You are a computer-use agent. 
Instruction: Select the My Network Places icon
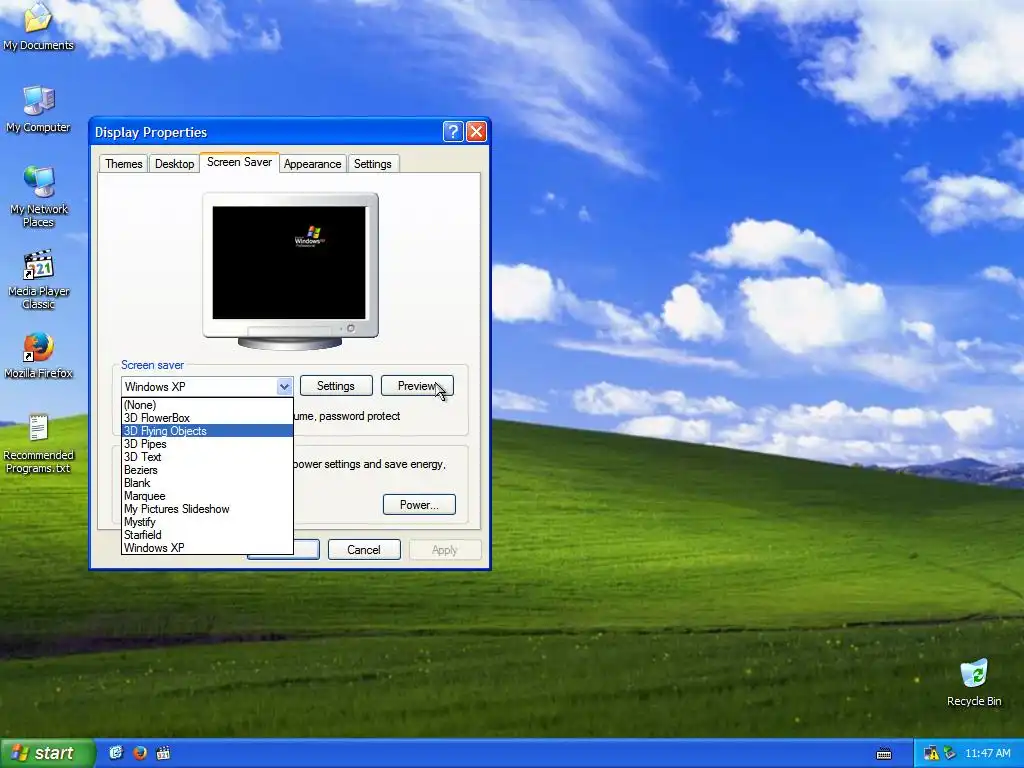pos(38,197)
